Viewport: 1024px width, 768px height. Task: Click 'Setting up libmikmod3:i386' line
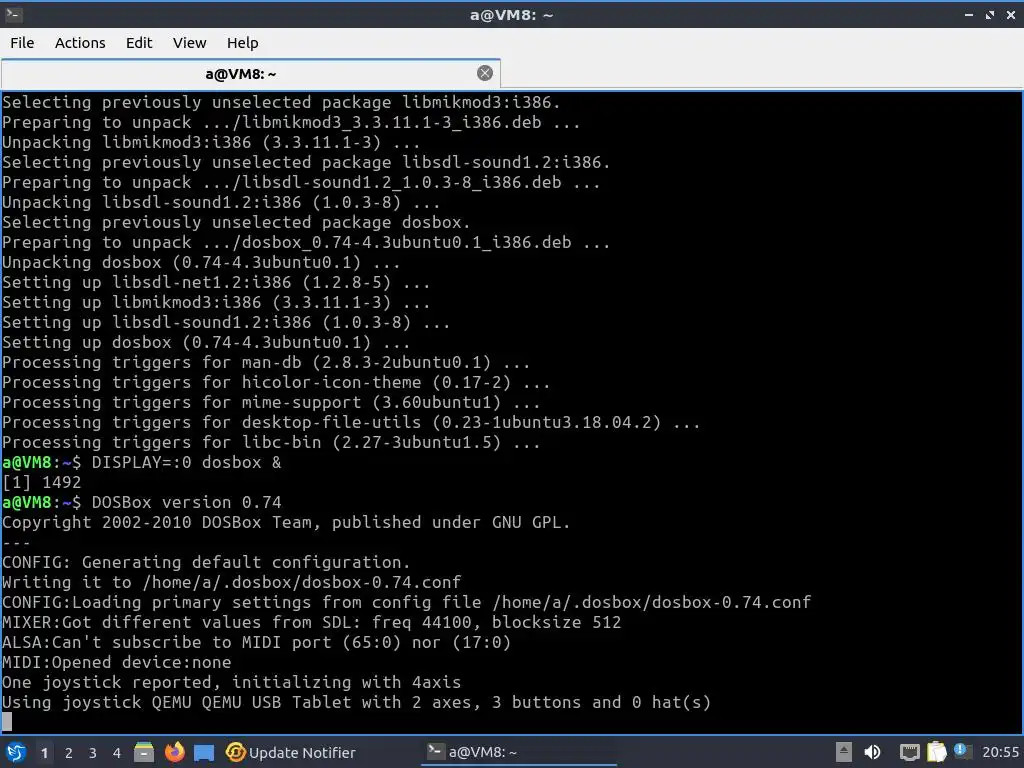[x=216, y=302]
